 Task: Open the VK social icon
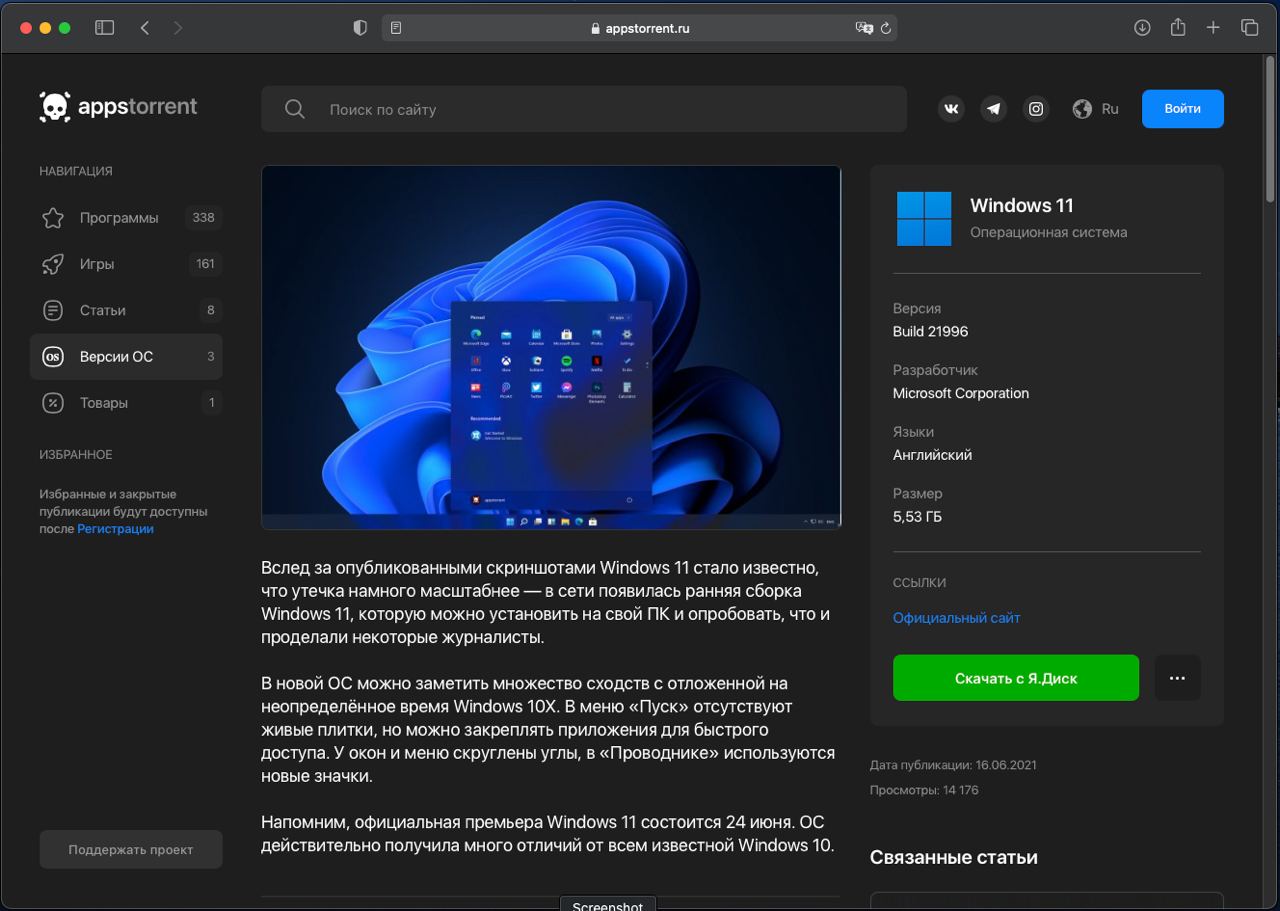(951, 109)
